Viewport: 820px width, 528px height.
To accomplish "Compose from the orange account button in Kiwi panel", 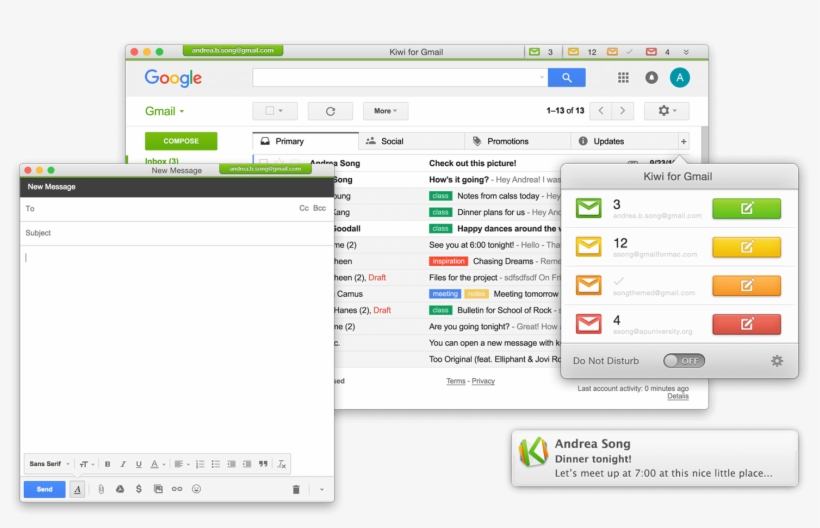I will pyautogui.click(x=746, y=285).
